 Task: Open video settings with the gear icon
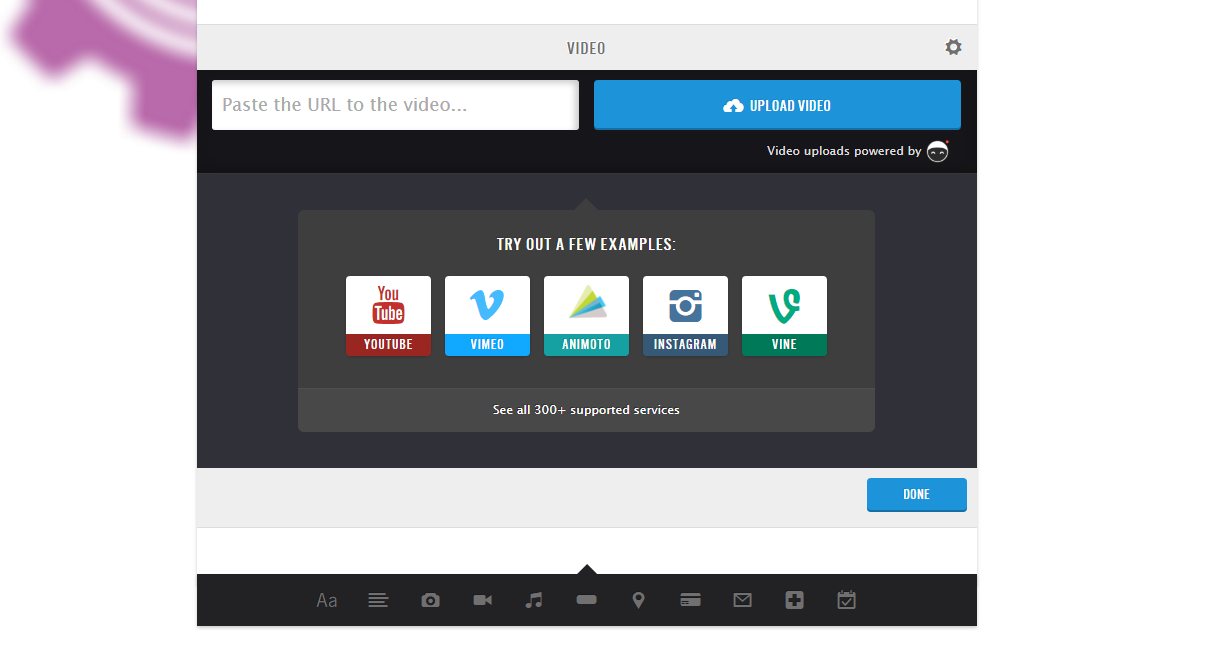click(953, 47)
